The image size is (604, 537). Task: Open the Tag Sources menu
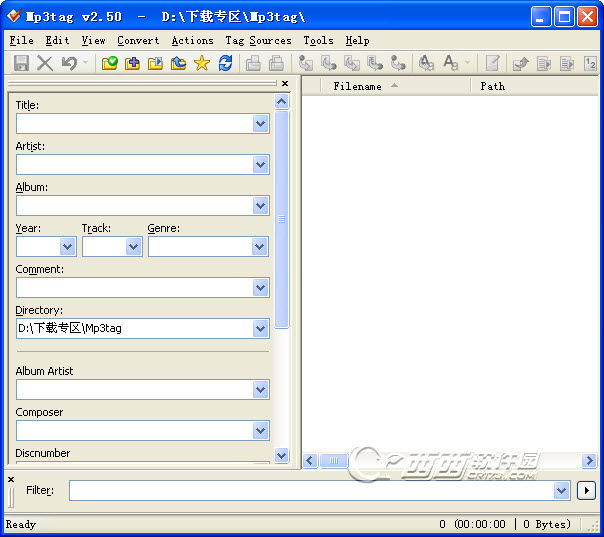(x=258, y=41)
